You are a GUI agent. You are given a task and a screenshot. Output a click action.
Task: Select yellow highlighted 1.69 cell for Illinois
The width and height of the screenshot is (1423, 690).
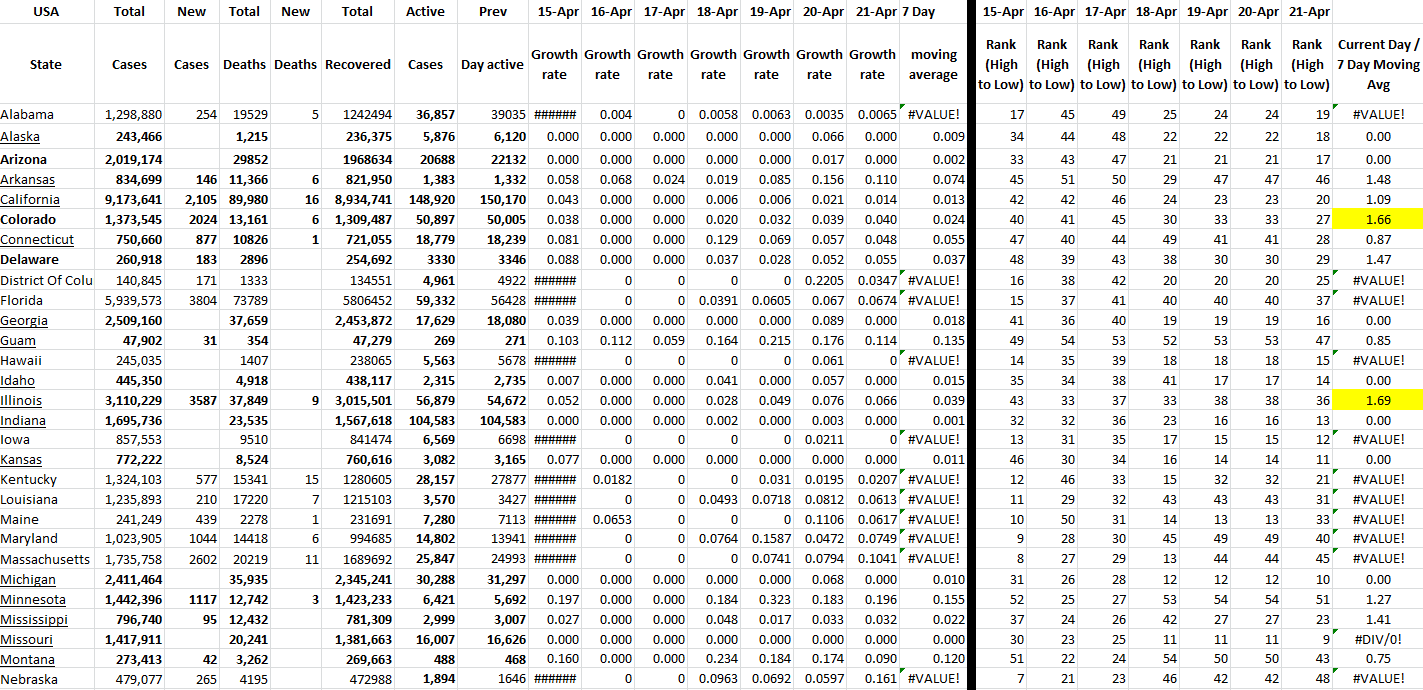coord(1378,400)
